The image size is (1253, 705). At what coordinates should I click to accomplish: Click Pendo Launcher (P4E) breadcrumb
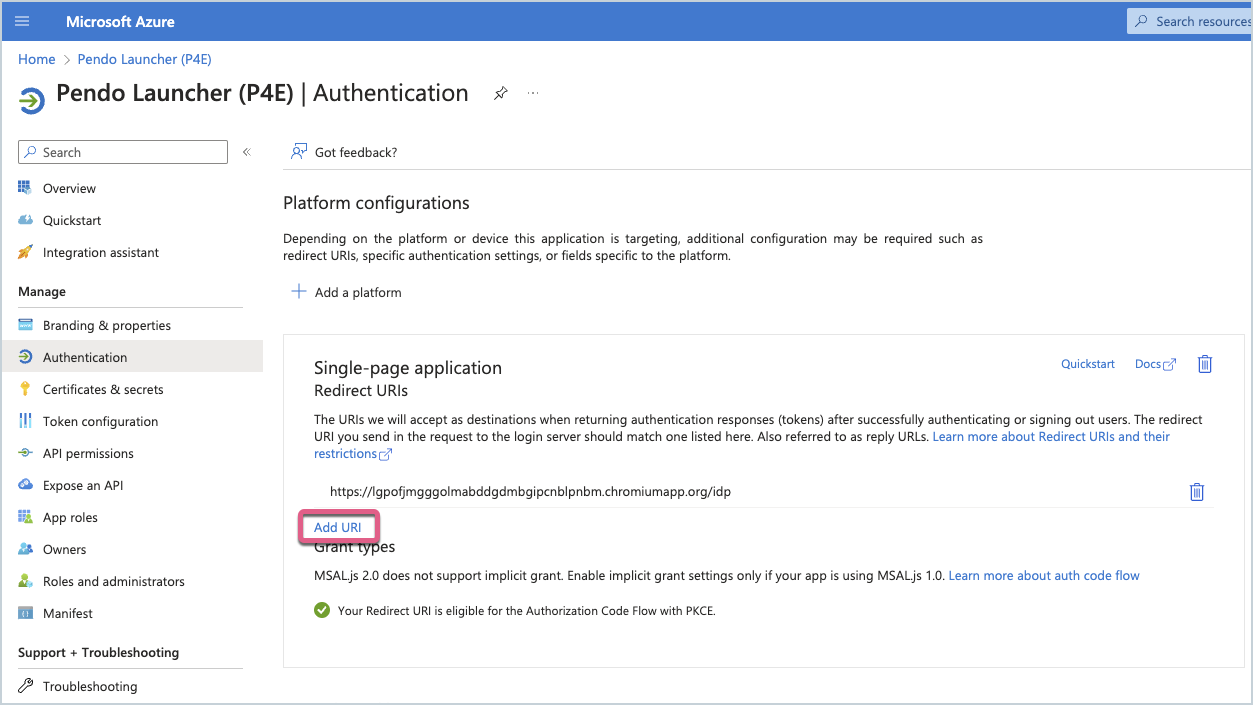(x=145, y=59)
